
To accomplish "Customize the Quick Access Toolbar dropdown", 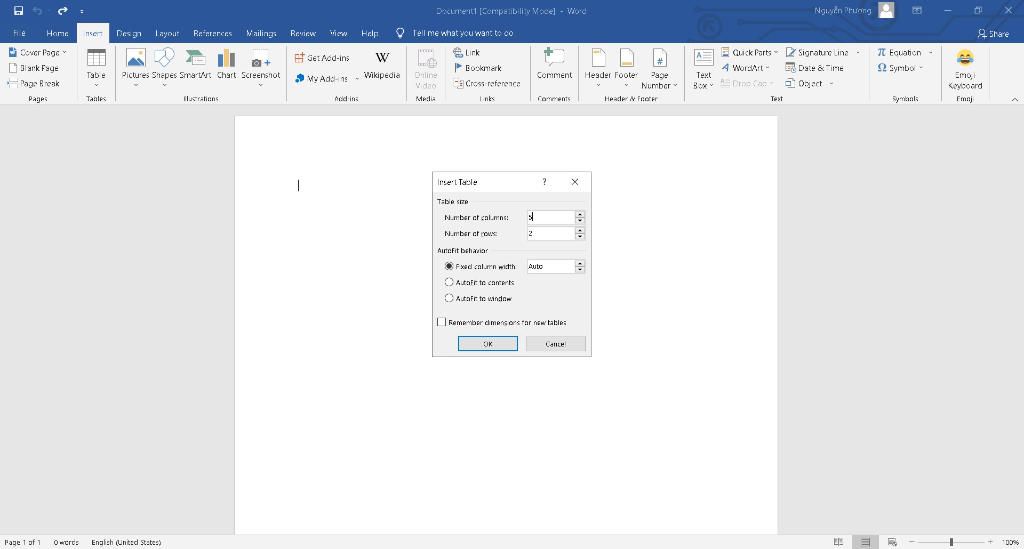I will click(82, 11).
